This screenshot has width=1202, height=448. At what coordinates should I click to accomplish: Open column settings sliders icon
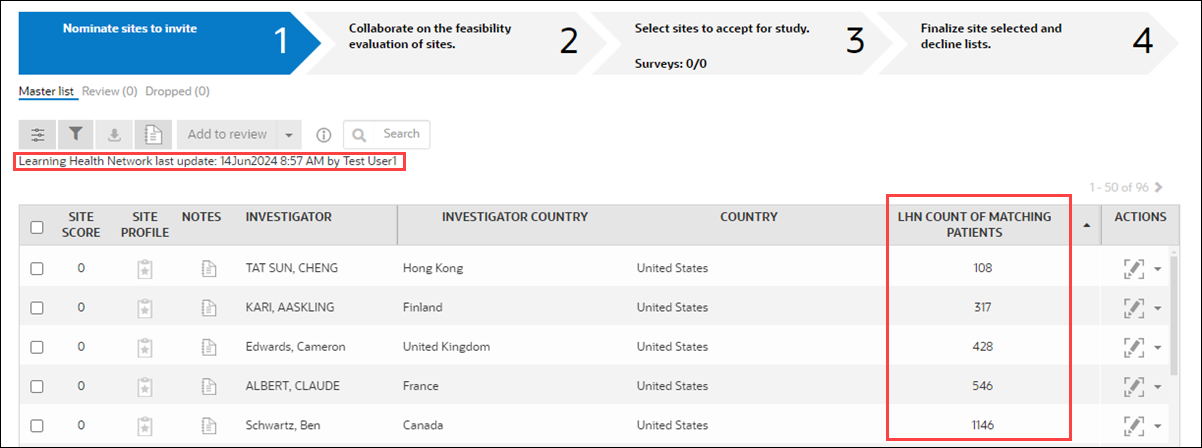pos(38,134)
